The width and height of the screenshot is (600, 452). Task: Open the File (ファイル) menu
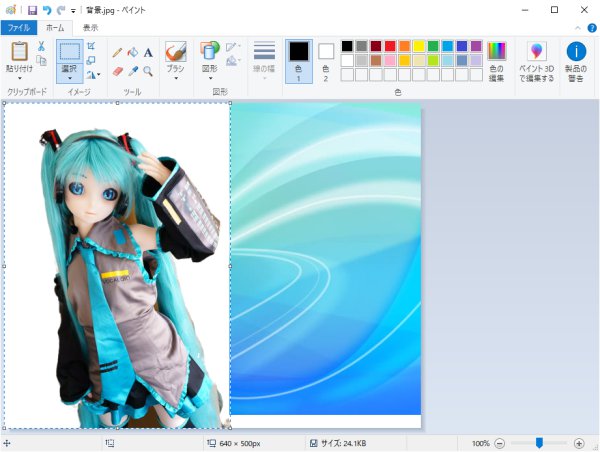pos(19,28)
